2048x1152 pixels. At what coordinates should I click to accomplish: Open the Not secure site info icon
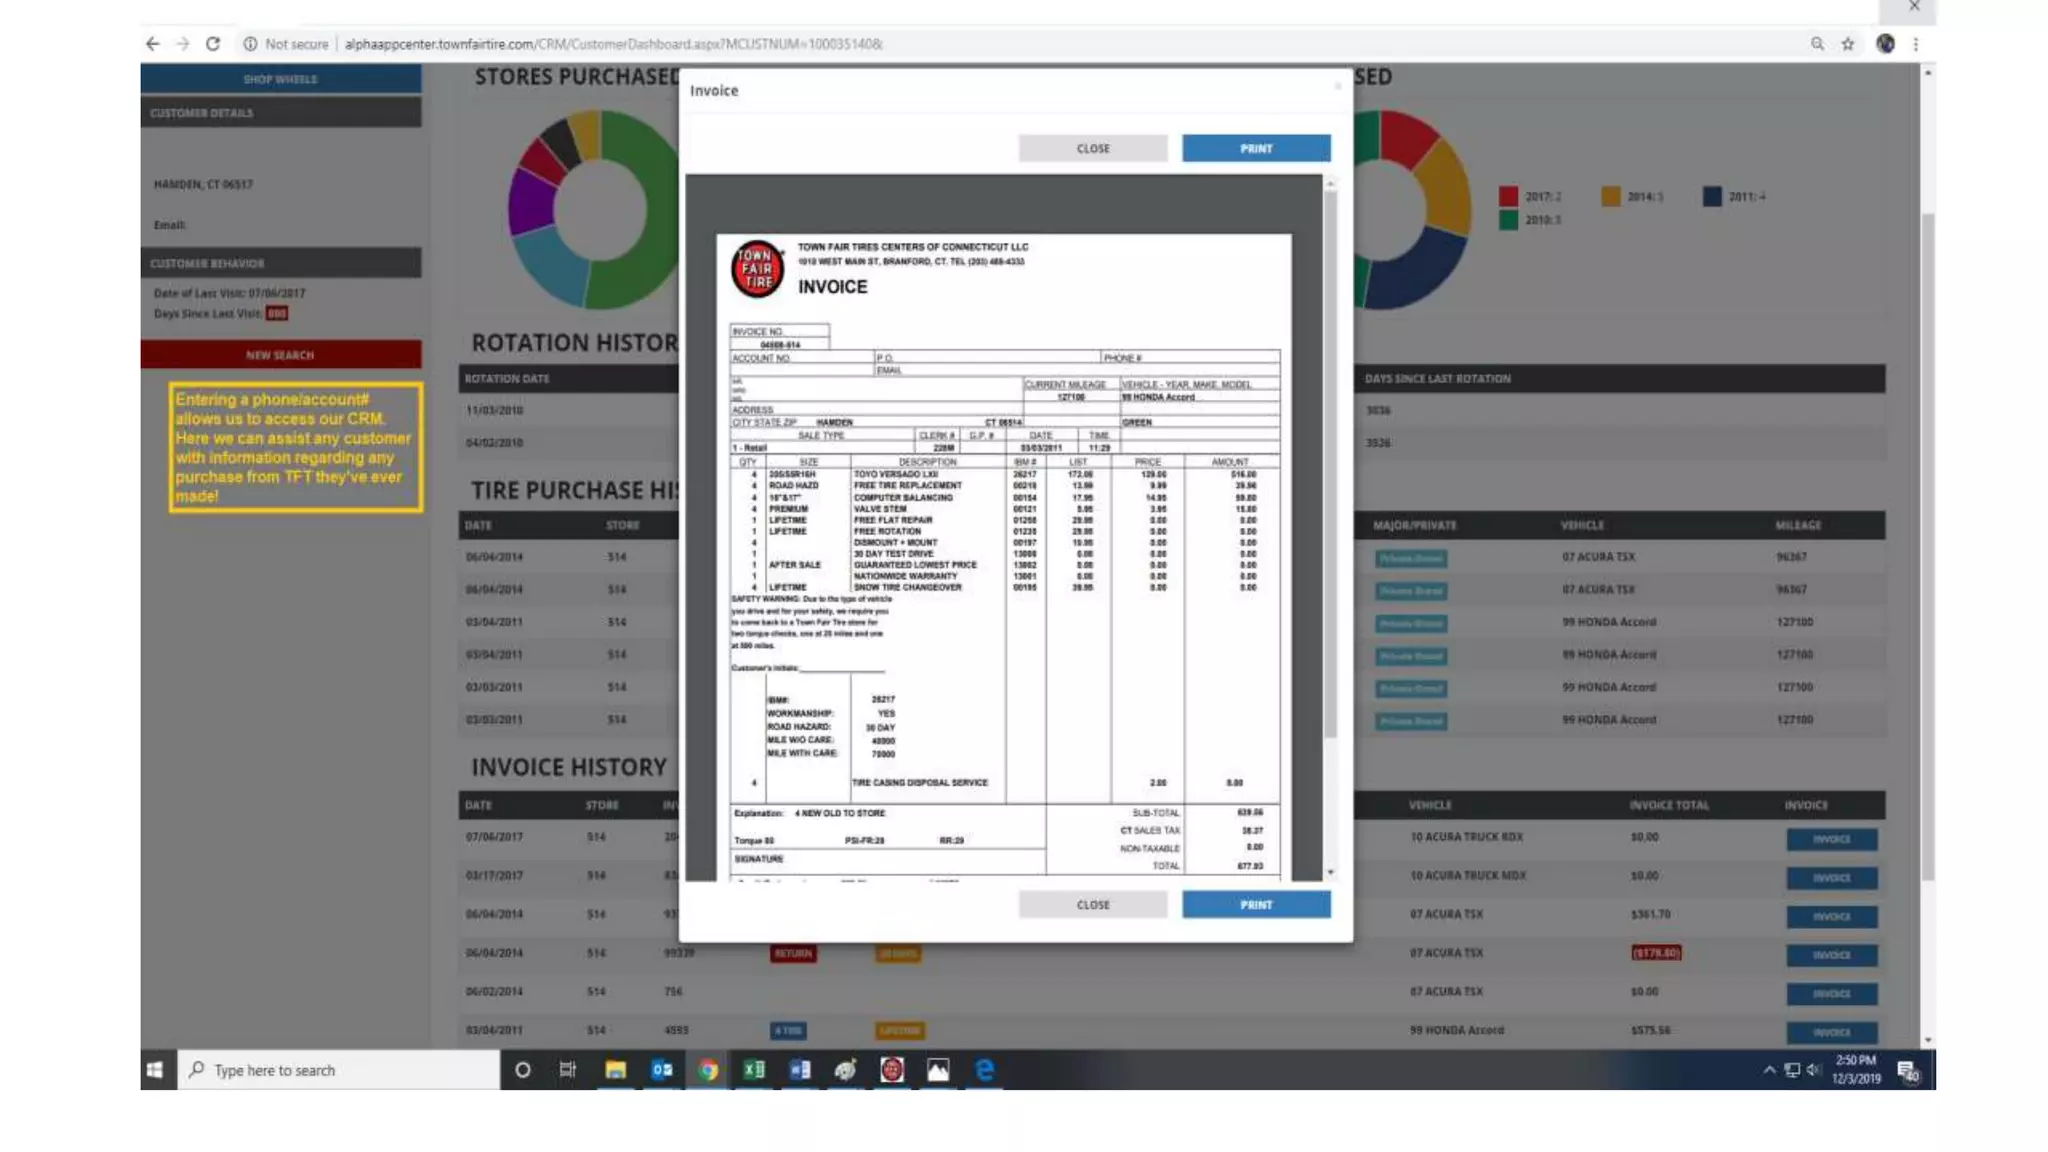[250, 44]
